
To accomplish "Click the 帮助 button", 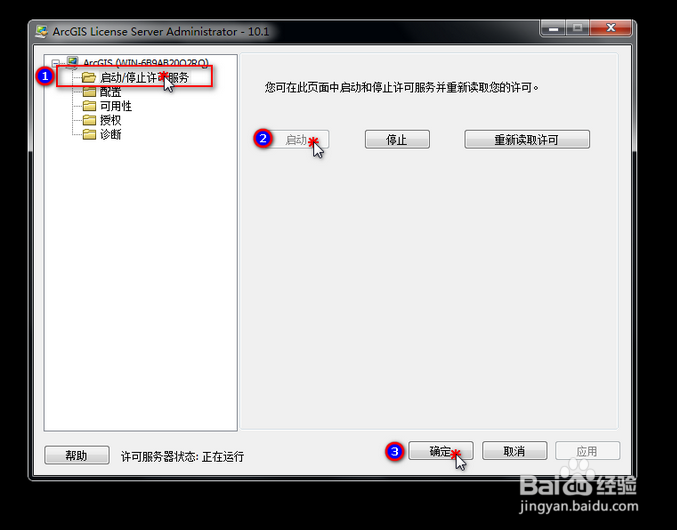I will (77, 455).
